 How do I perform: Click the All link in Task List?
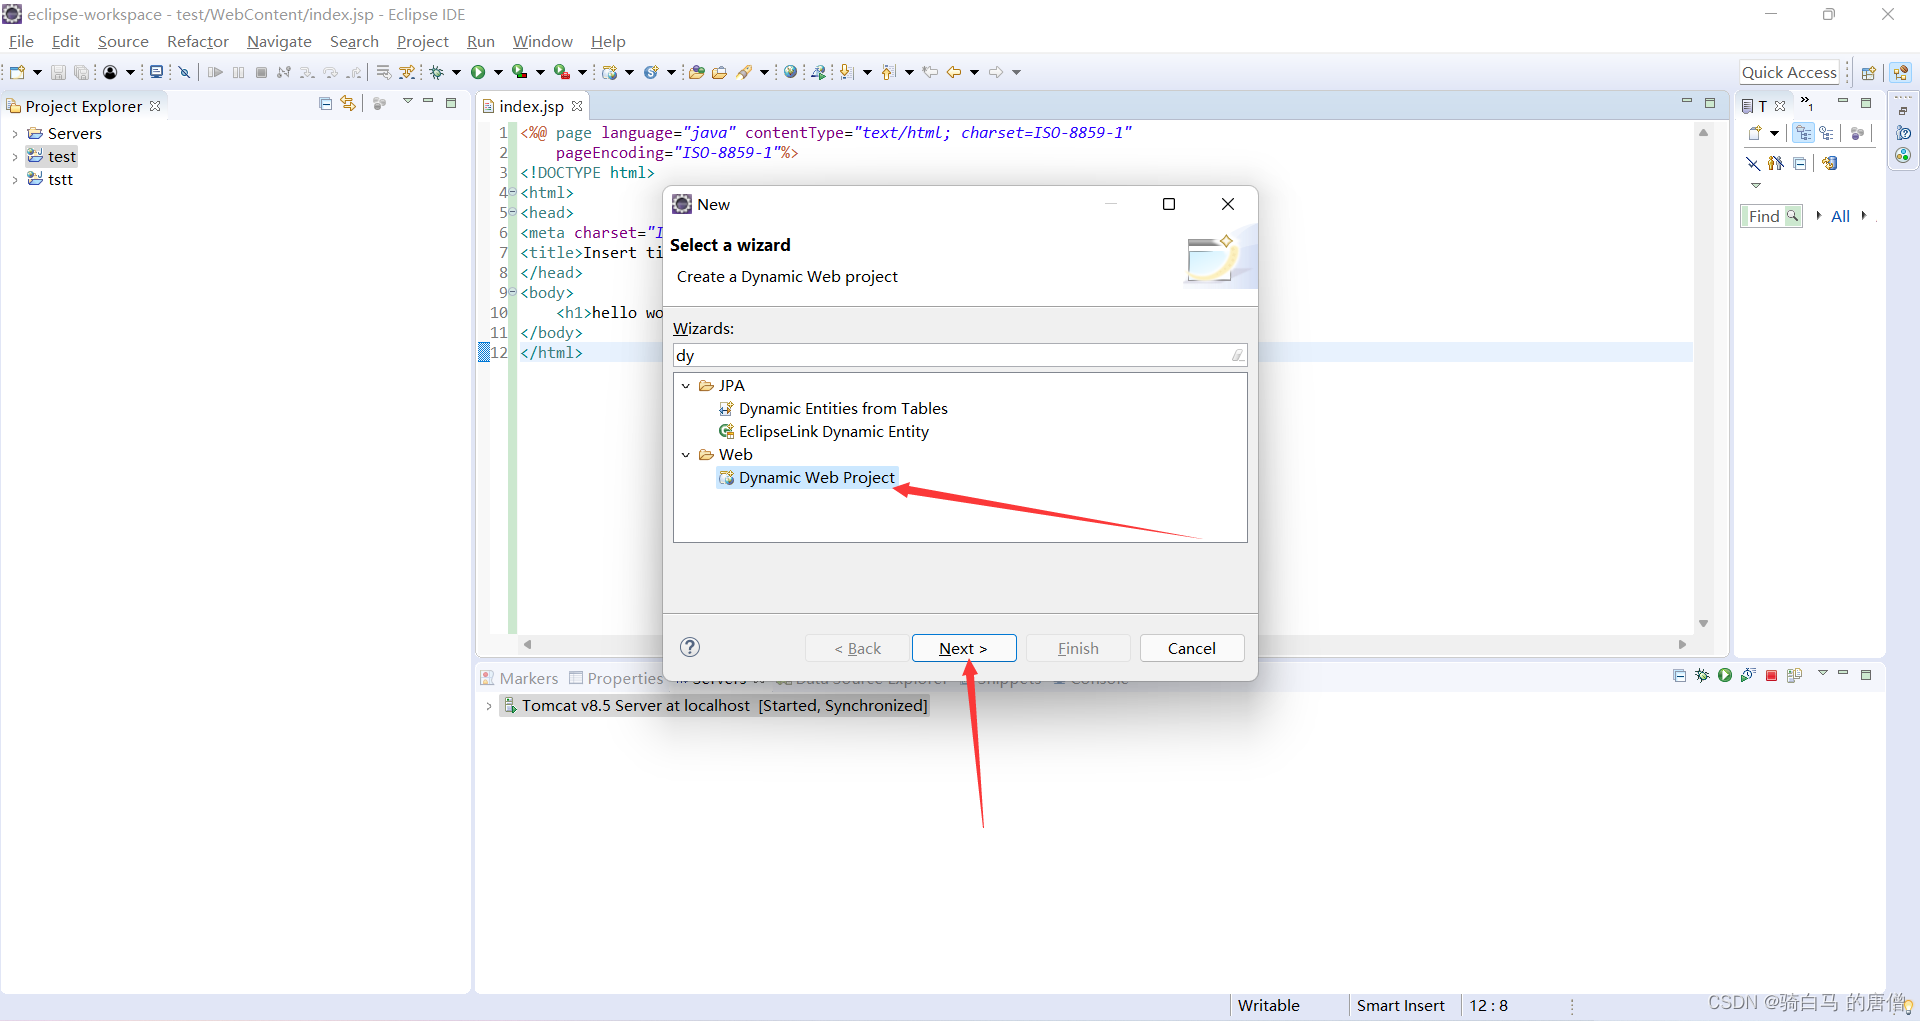(1840, 216)
